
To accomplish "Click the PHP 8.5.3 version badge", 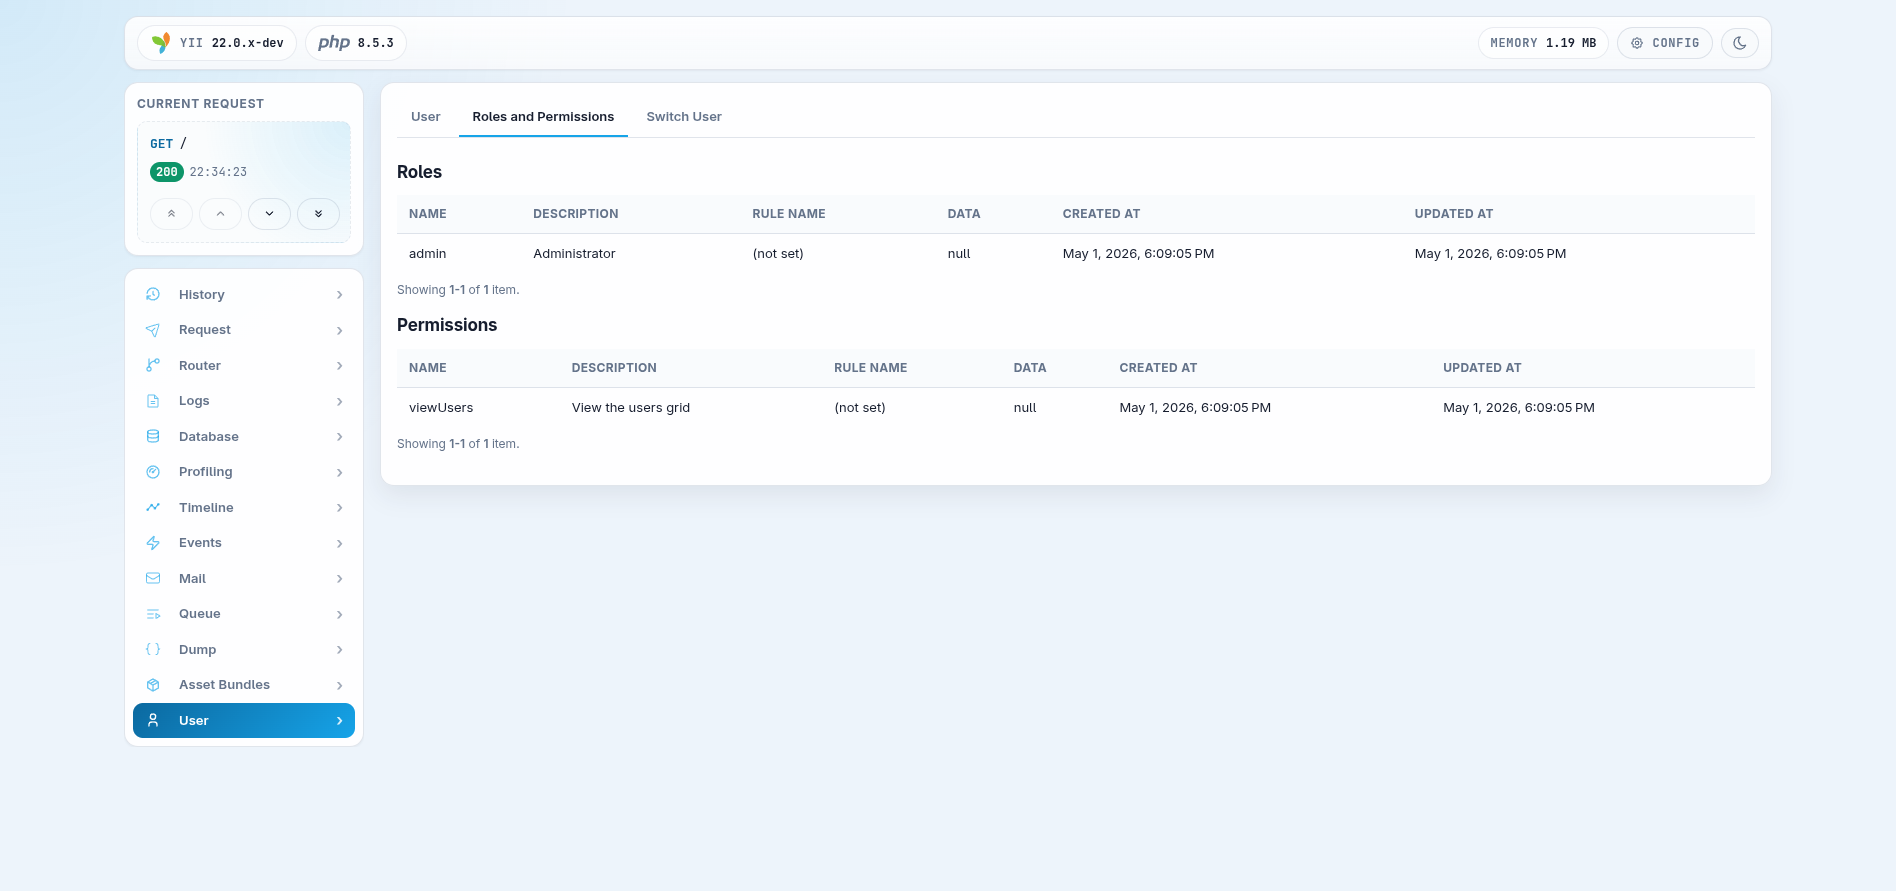I will pos(356,43).
